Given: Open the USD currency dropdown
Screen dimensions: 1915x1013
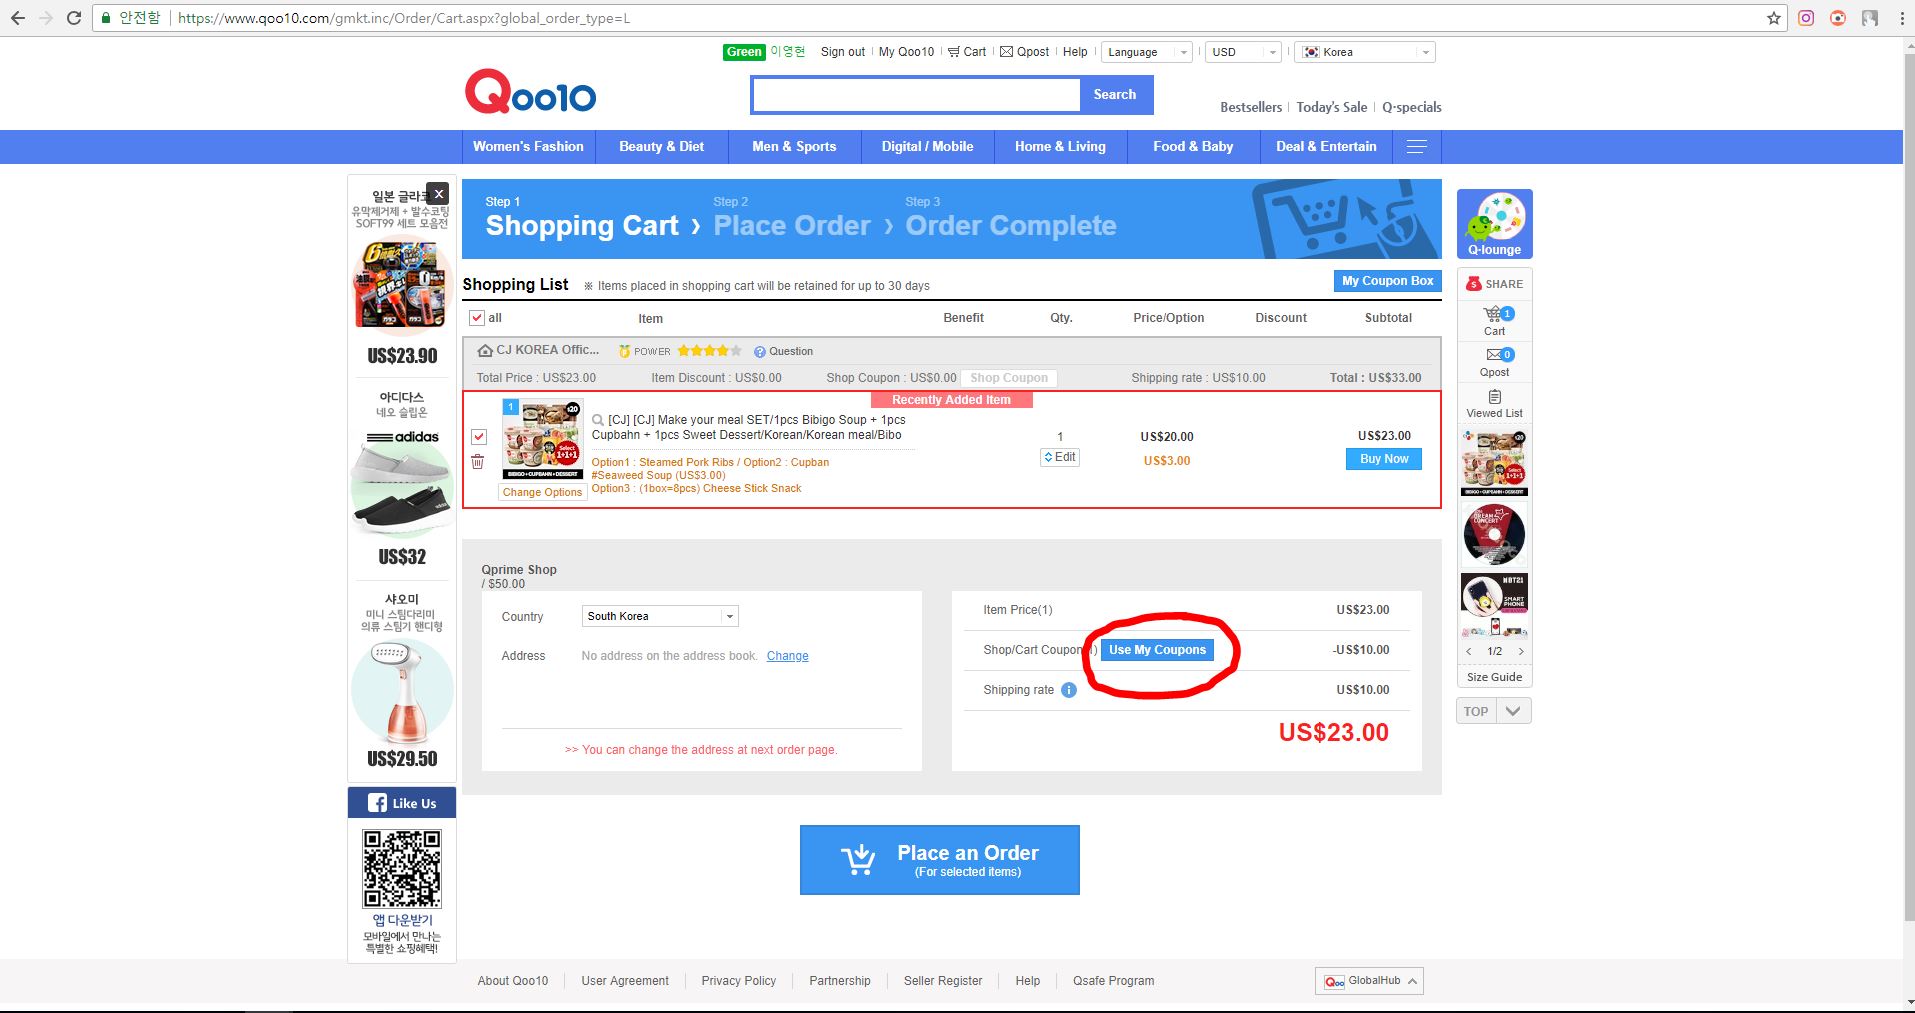Looking at the screenshot, I should pos(1244,52).
